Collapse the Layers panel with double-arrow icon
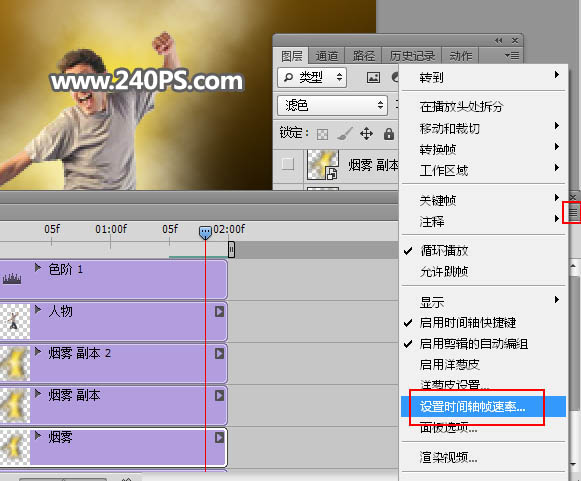This screenshot has height=481, width=581. (x=499, y=40)
